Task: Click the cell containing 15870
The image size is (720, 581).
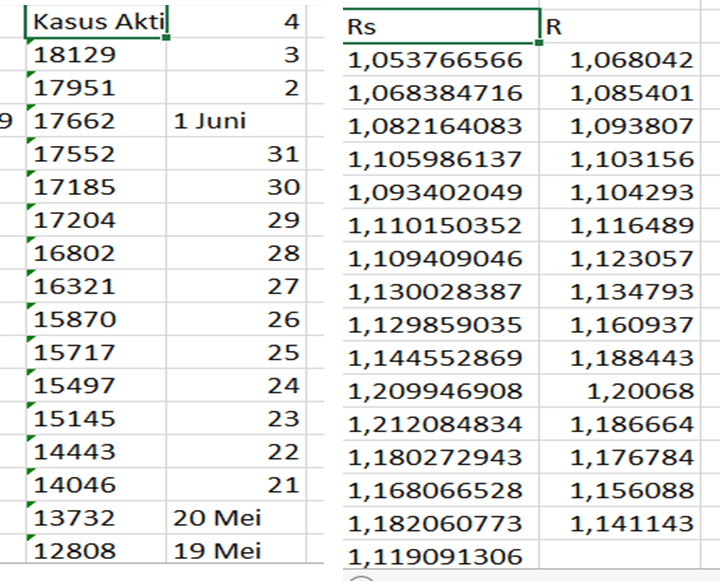Action: click(x=97, y=320)
